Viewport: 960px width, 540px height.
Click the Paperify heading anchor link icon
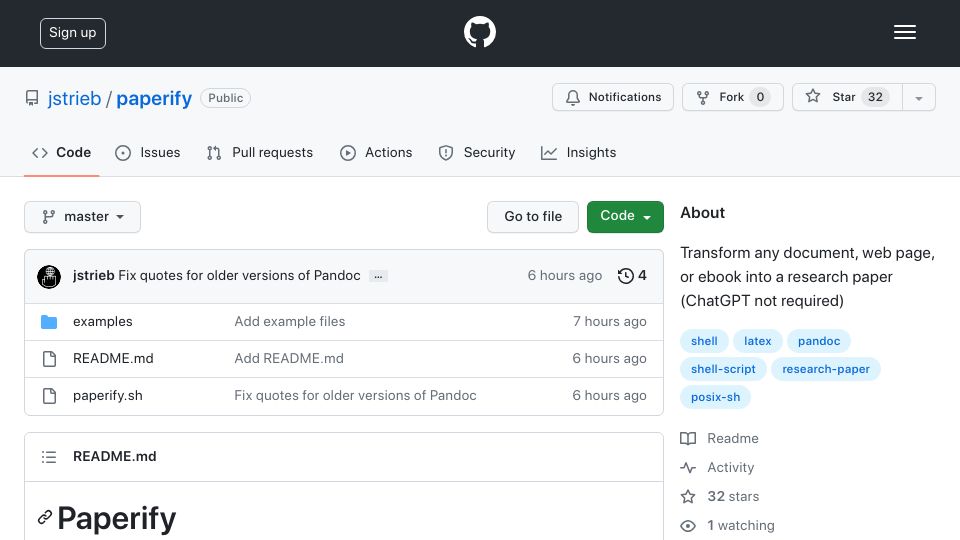44,518
